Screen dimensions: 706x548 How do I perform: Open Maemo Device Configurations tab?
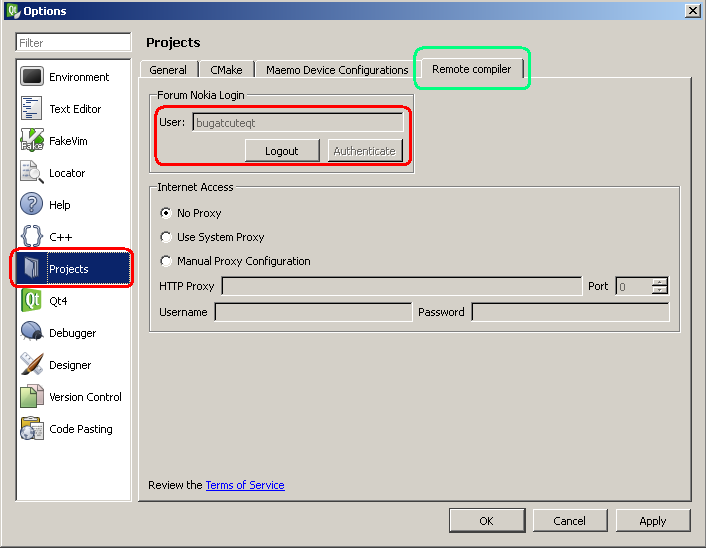(337, 70)
